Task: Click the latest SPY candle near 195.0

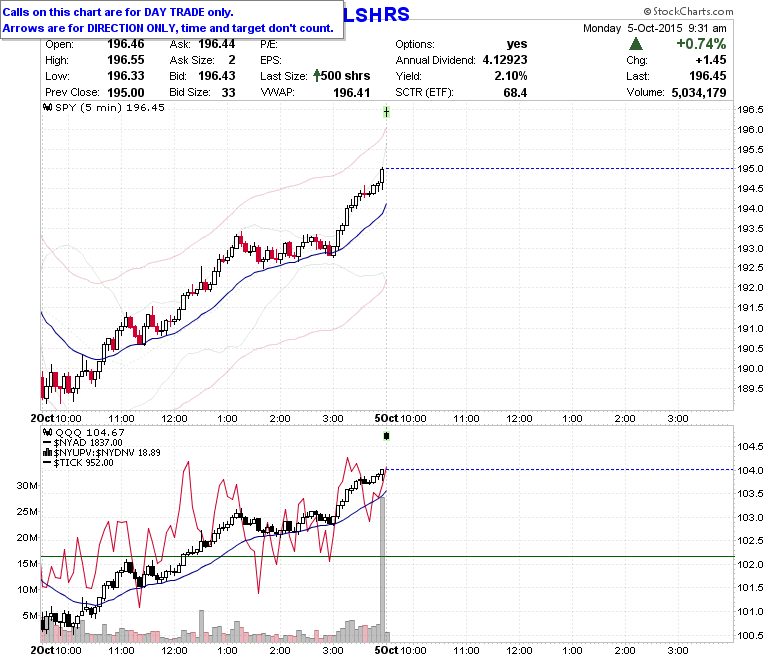Action: (x=382, y=177)
